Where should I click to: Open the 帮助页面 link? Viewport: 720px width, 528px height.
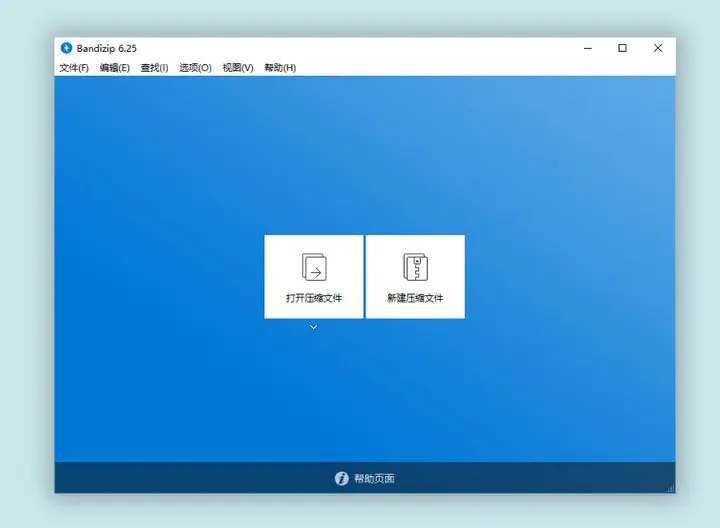click(x=374, y=478)
